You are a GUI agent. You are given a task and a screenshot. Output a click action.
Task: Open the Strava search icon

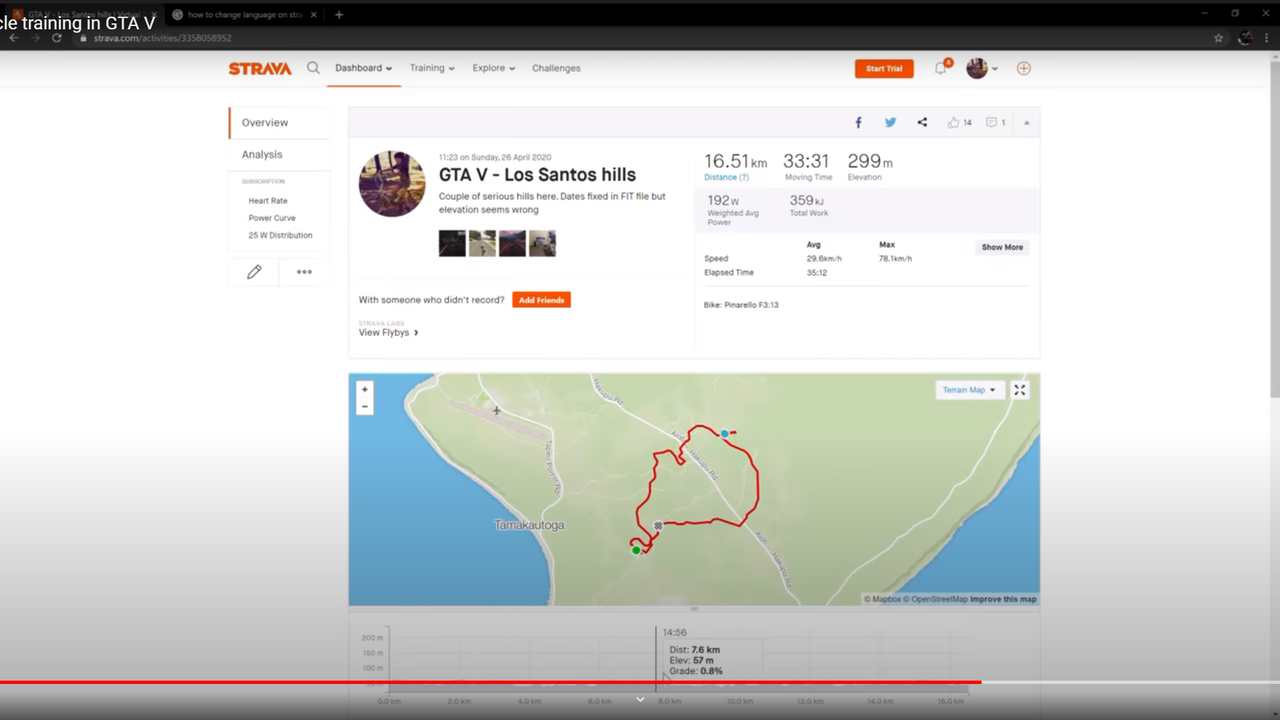click(x=313, y=68)
